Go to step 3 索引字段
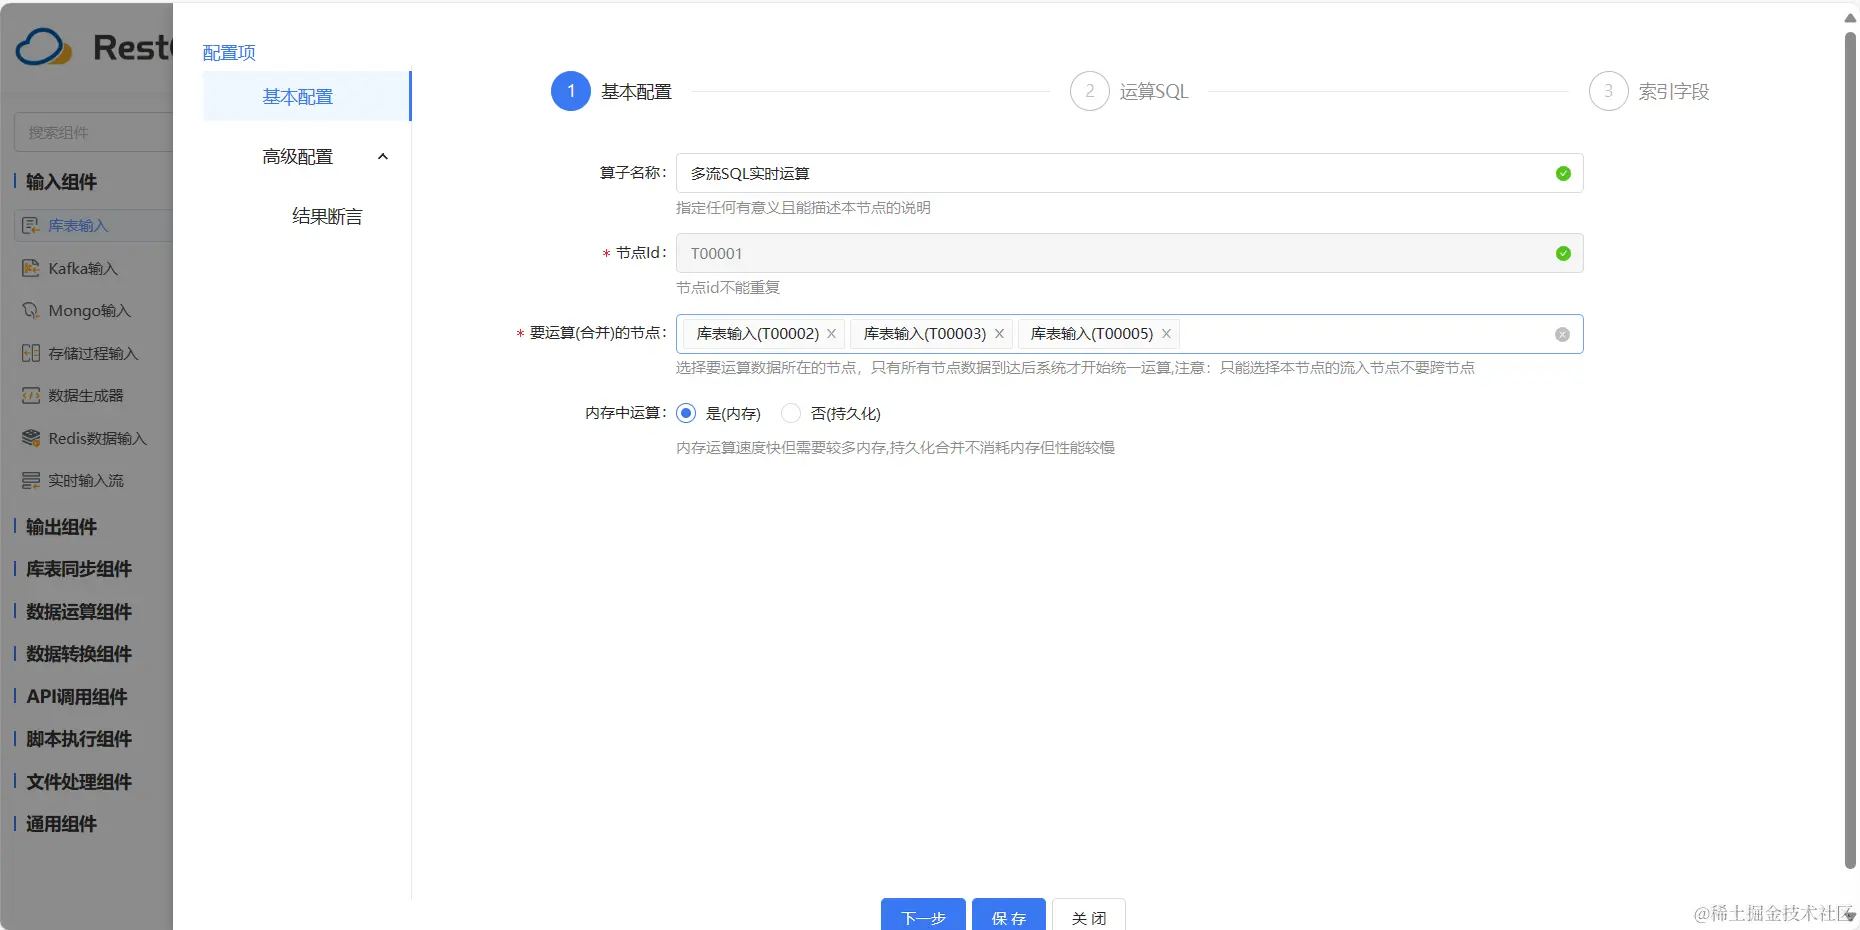The height and width of the screenshot is (930, 1860). pyautogui.click(x=1649, y=92)
